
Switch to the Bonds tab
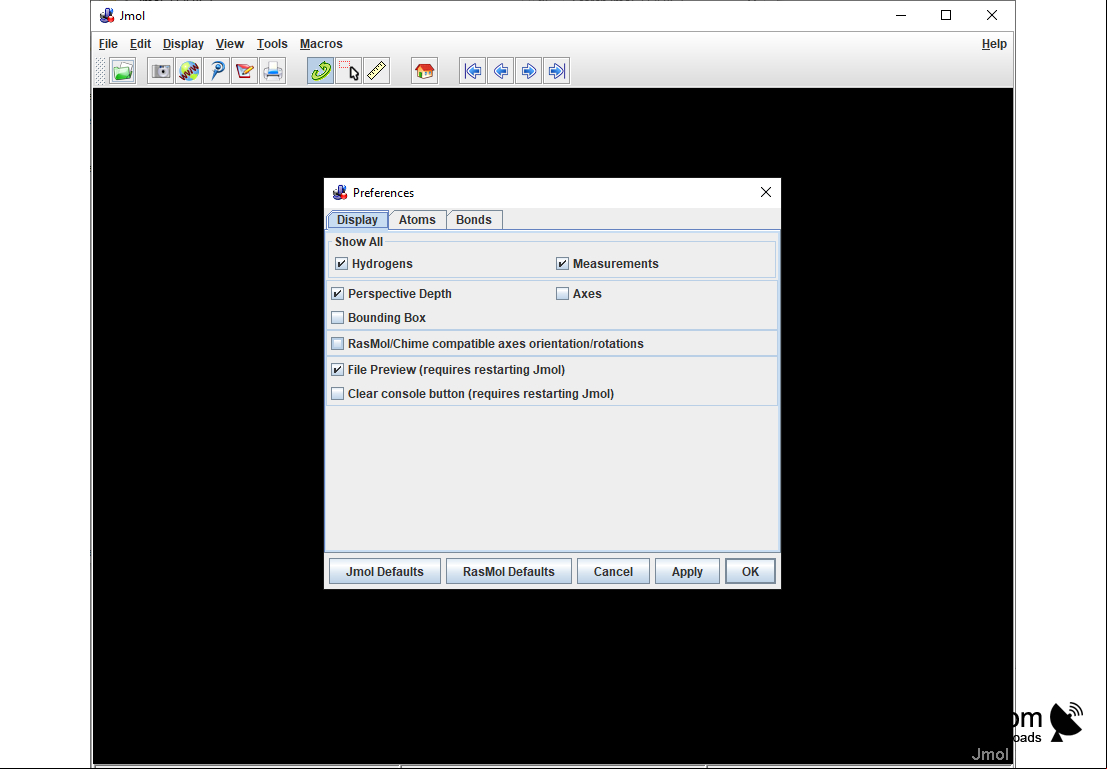tap(474, 220)
